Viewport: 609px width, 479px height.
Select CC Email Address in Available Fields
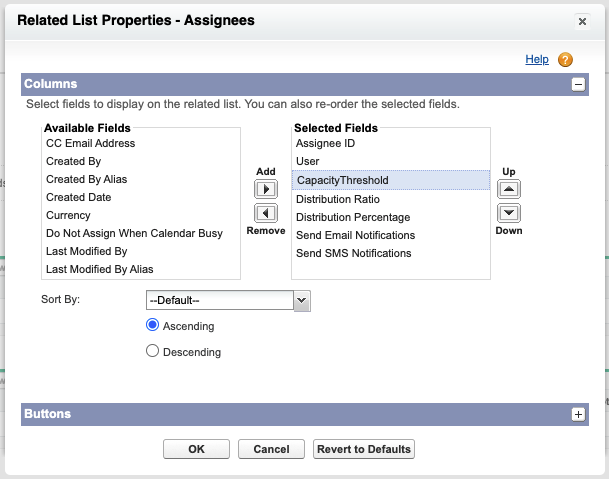pos(141,143)
